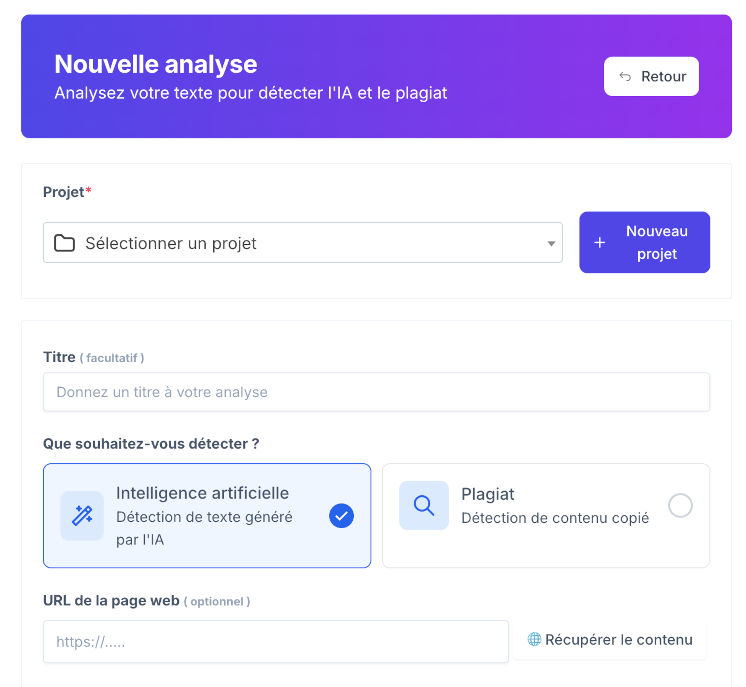Select the Plagiat radio circle
746x687 pixels.
680,506
